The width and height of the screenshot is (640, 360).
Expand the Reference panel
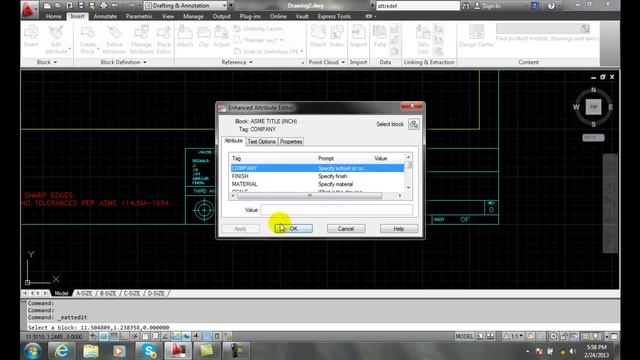pyautogui.click(x=237, y=62)
